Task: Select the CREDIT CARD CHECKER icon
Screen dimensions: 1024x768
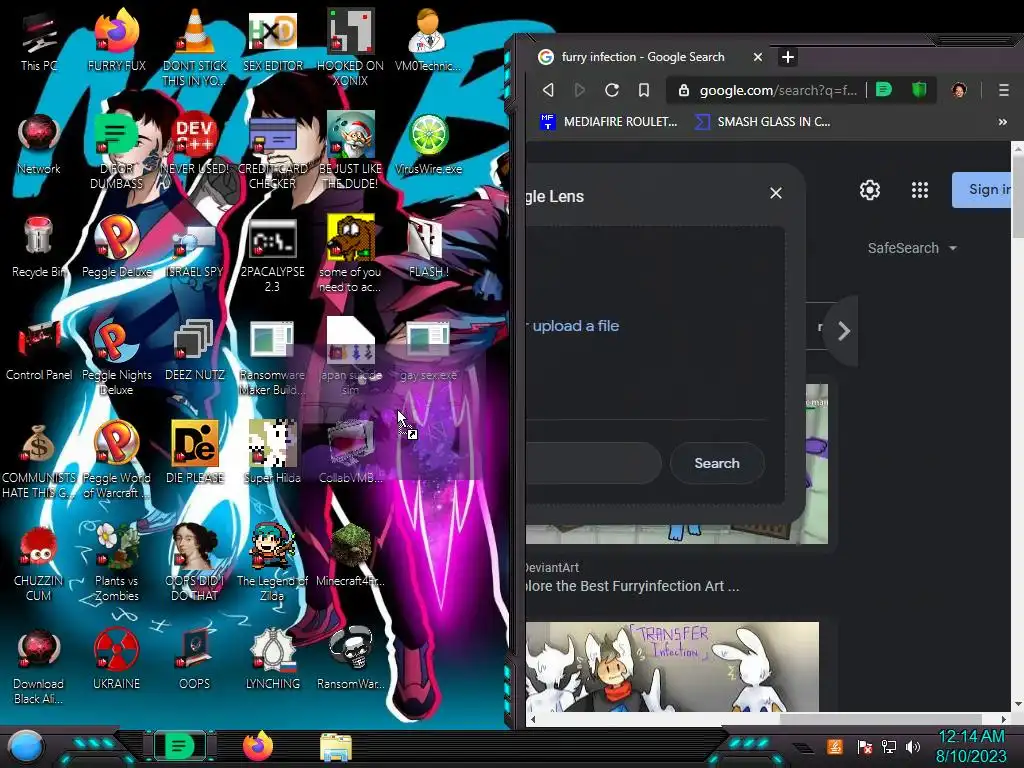Action: tap(273, 152)
